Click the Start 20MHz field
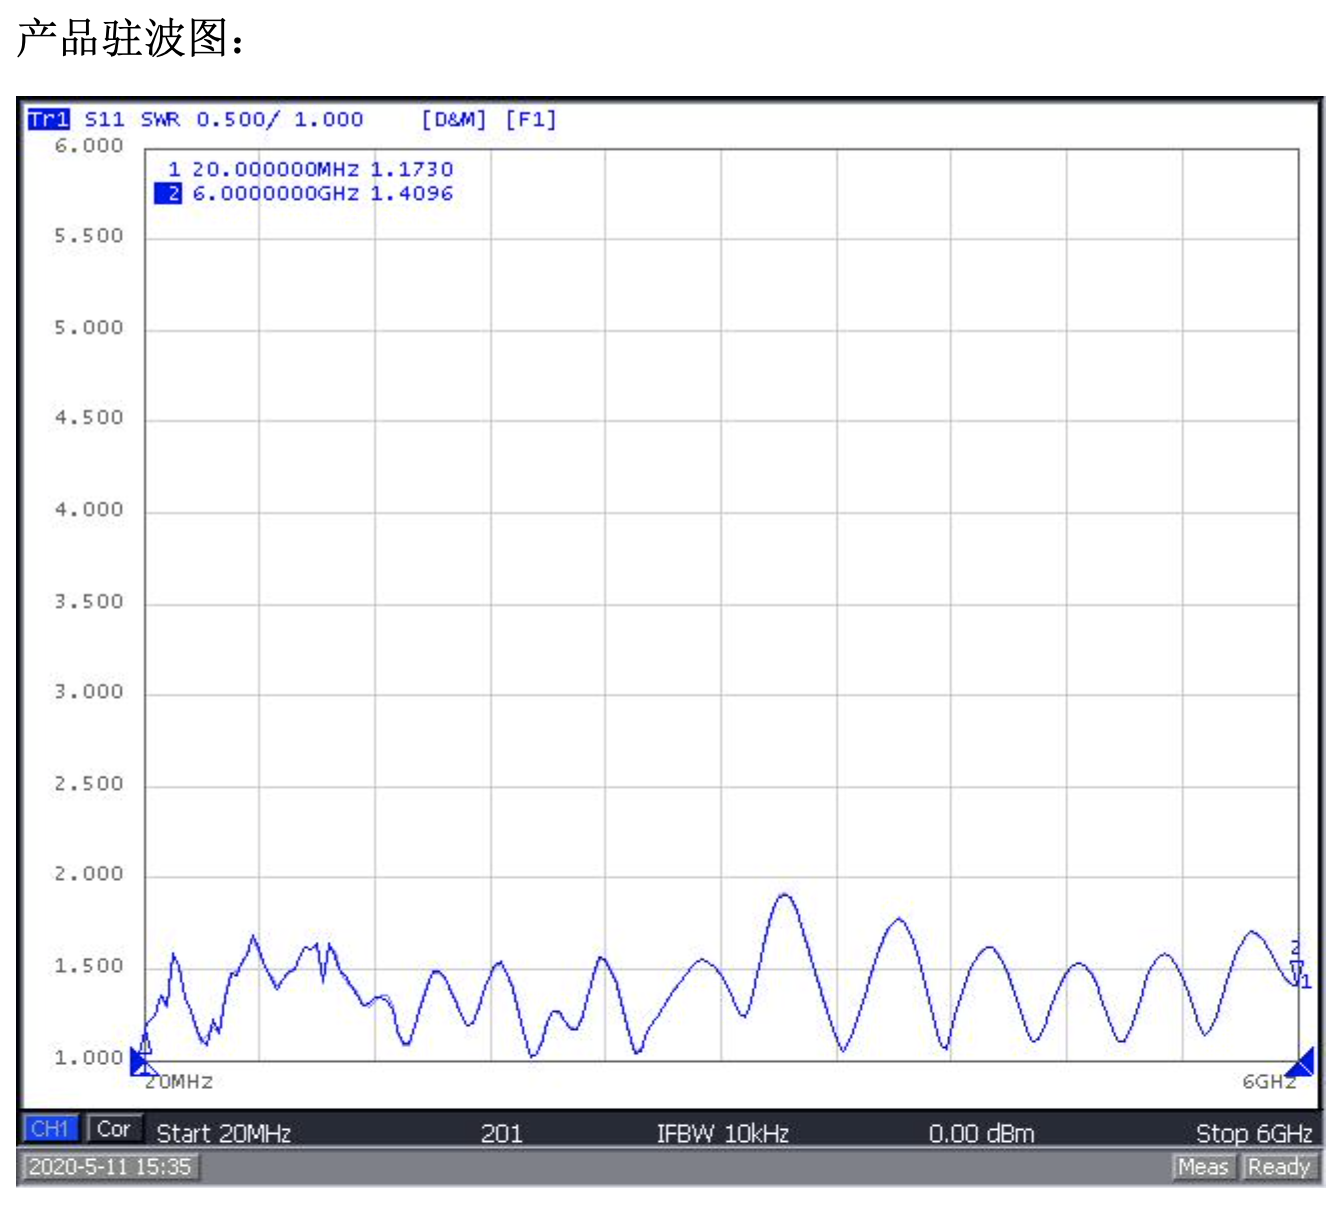Viewport: 1344px width, 1212px height. (223, 1133)
